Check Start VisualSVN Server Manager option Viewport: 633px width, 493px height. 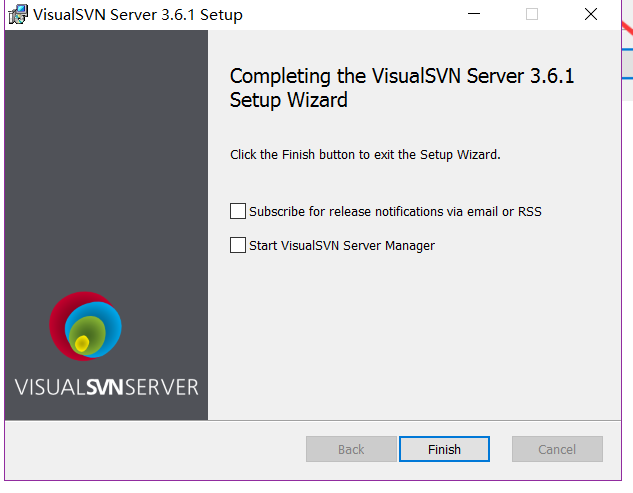point(238,245)
